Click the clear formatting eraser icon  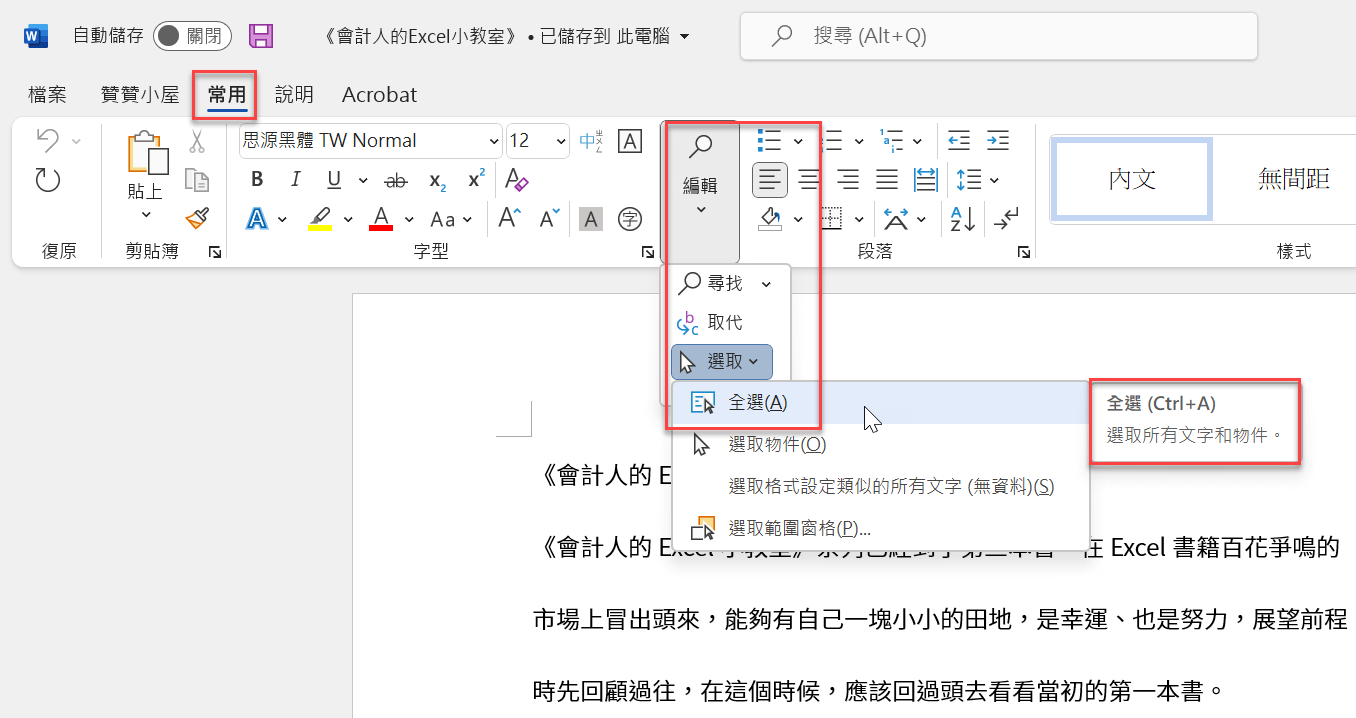tap(516, 180)
